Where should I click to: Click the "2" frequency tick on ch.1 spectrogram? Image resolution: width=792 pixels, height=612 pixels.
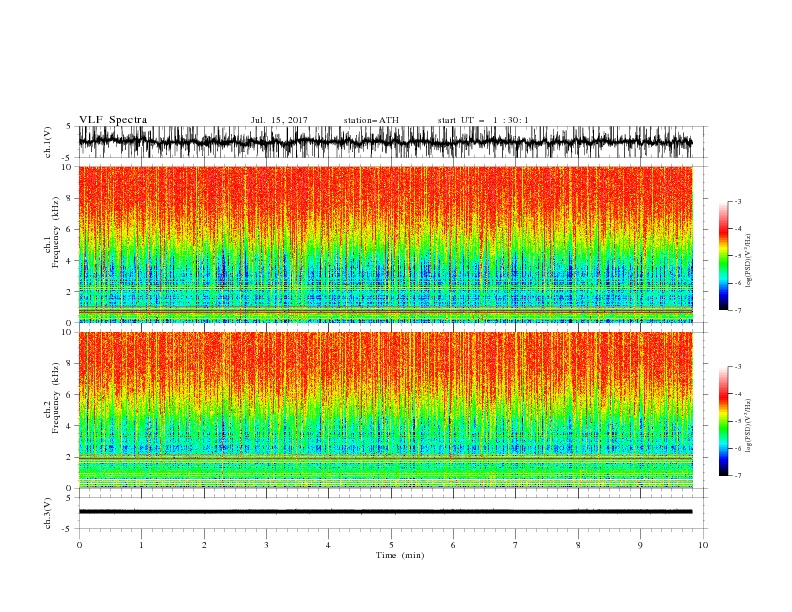pyautogui.click(x=70, y=292)
